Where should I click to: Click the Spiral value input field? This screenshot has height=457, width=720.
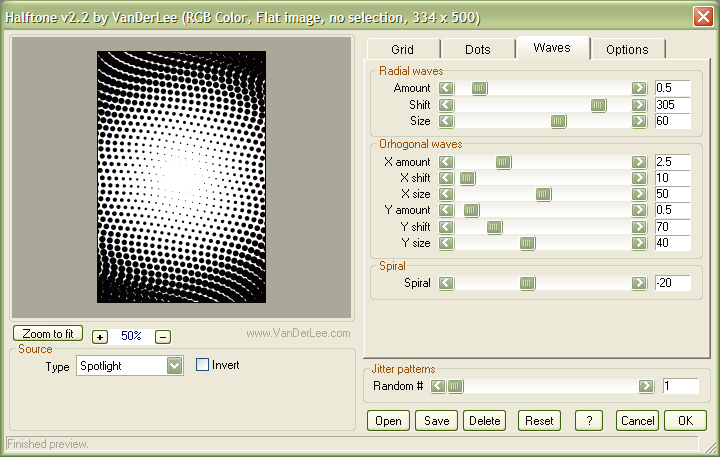click(672, 283)
